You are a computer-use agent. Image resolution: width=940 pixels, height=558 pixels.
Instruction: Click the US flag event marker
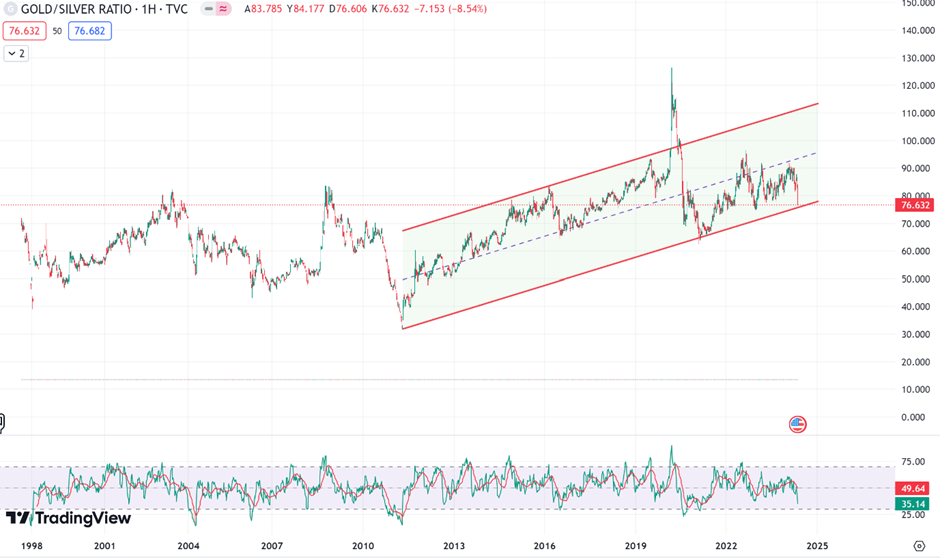pyautogui.click(x=797, y=424)
